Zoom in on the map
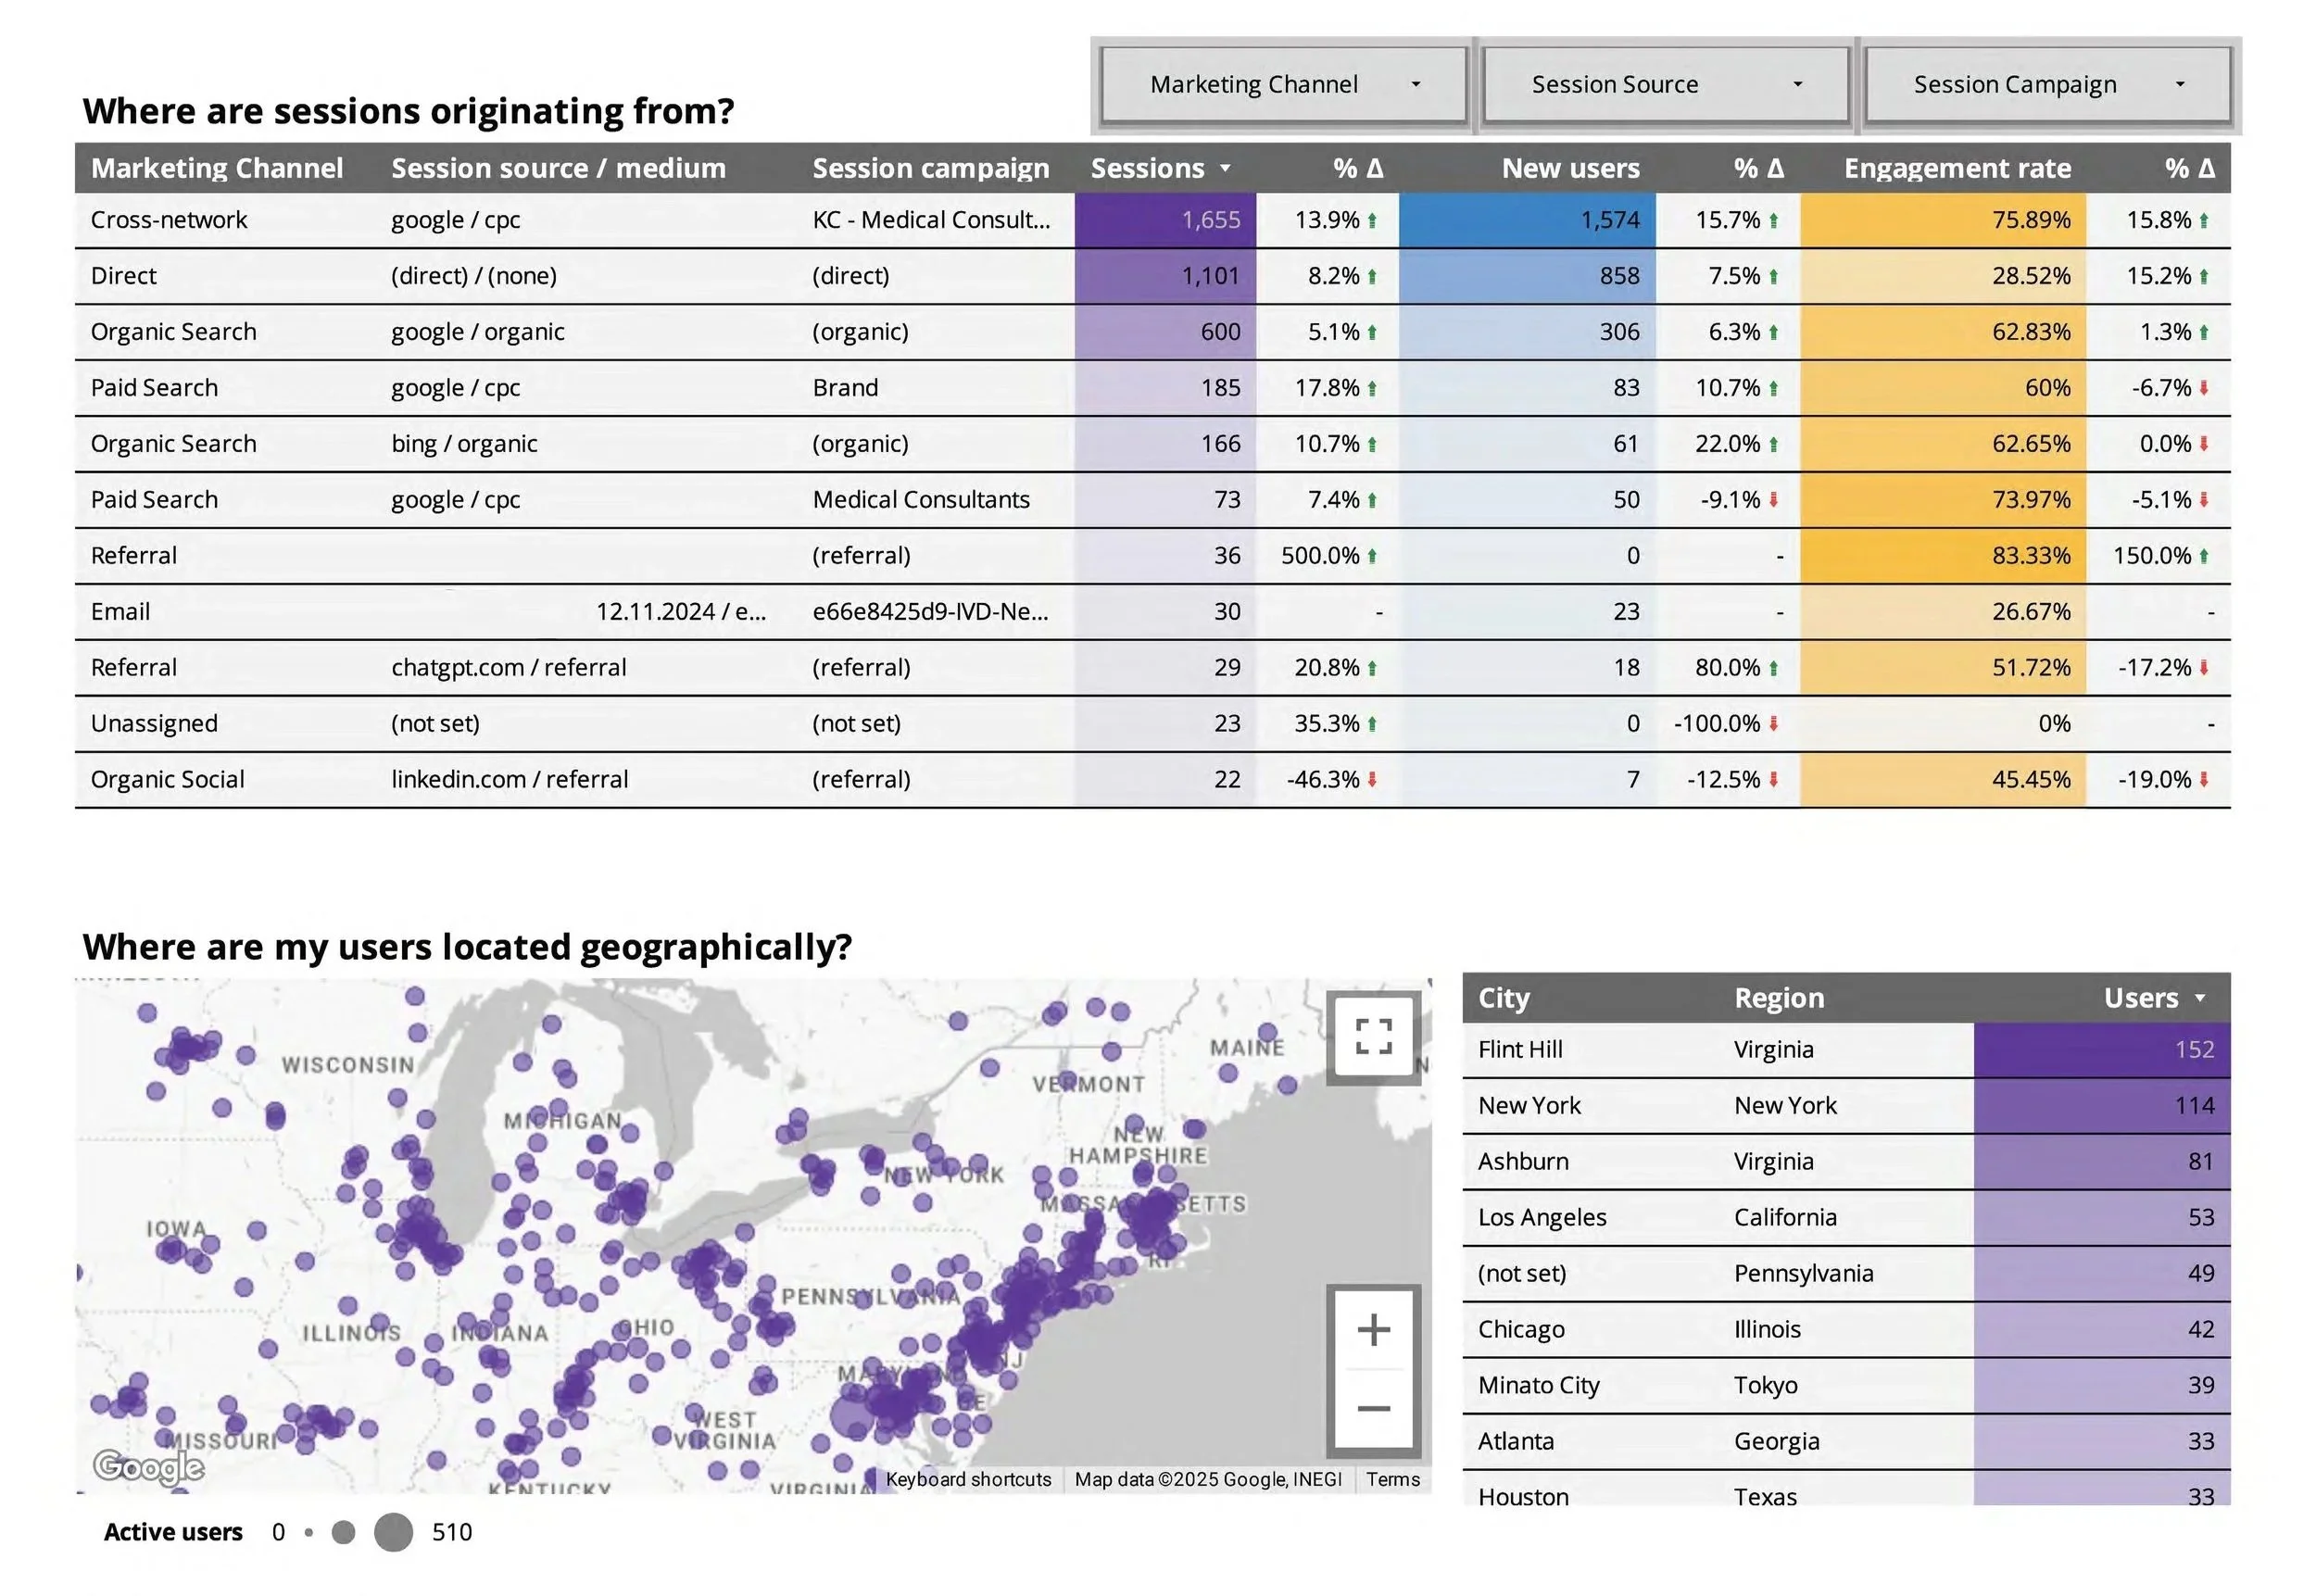 click(x=1373, y=1329)
